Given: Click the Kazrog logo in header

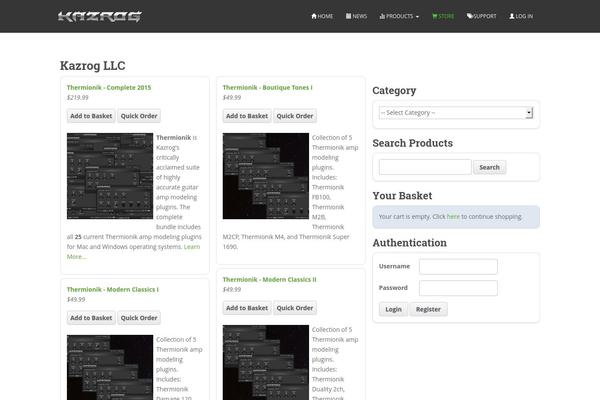Looking at the screenshot, I should pyautogui.click(x=100, y=16).
